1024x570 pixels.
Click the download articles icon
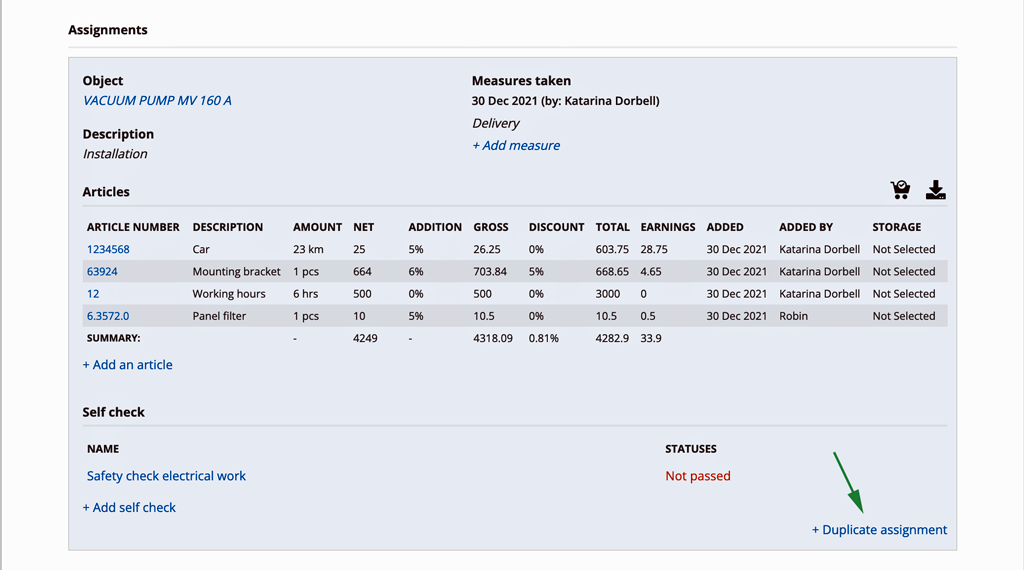pyautogui.click(x=935, y=189)
